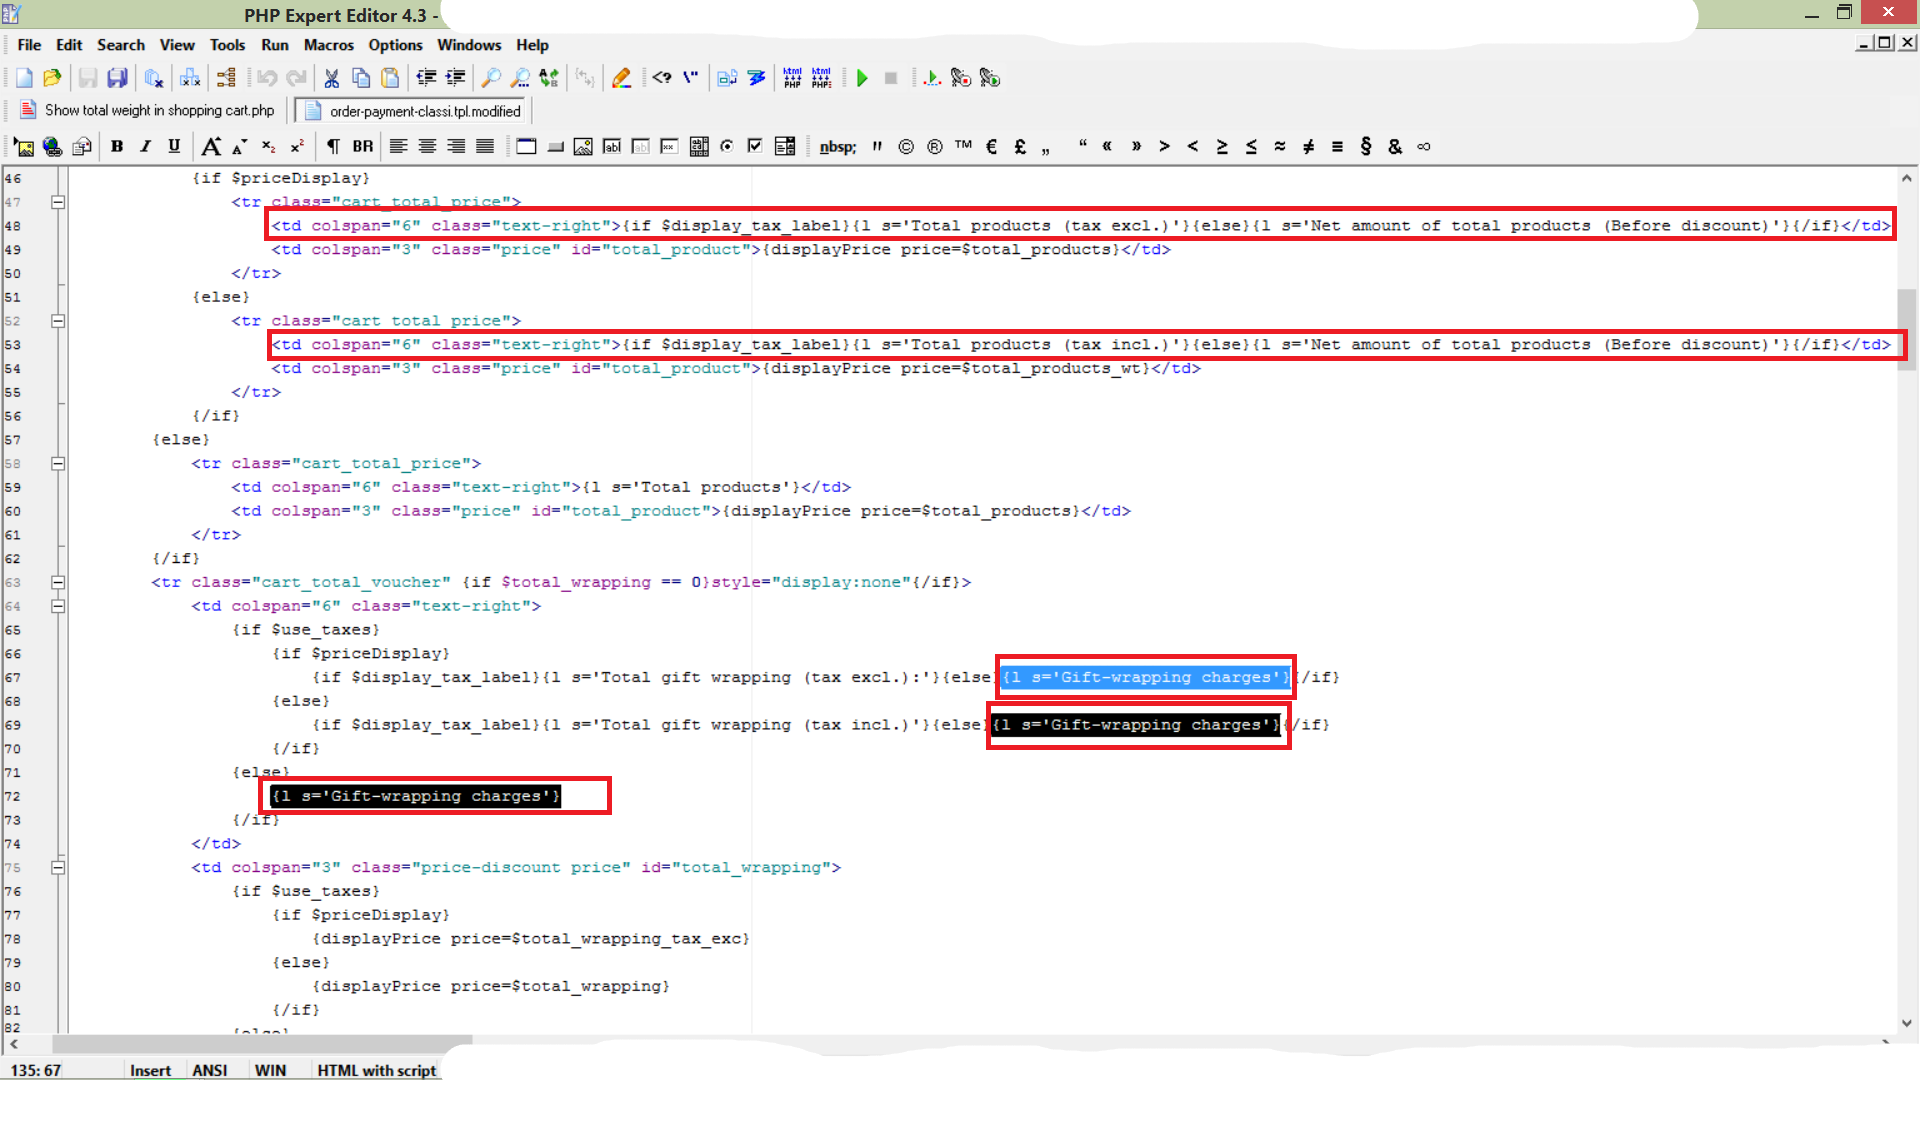Image resolution: width=1920 pixels, height=1125 pixels.
Task: Click the Underline formatting icon
Action: pyautogui.click(x=174, y=146)
